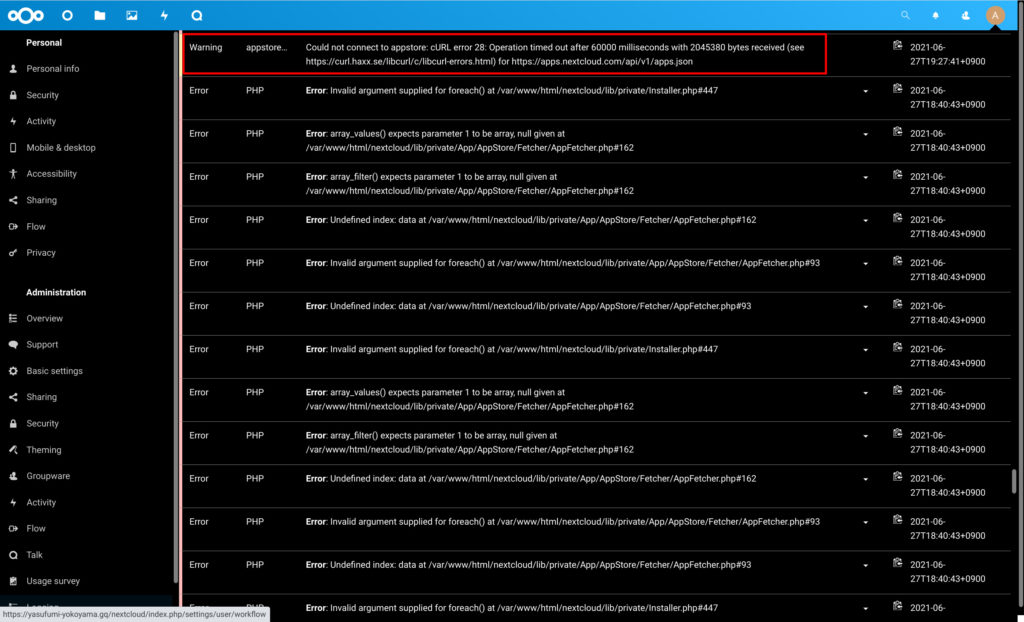1024x622 pixels.
Task: Click the Personal section heading
Action: click(x=44, y=42)
